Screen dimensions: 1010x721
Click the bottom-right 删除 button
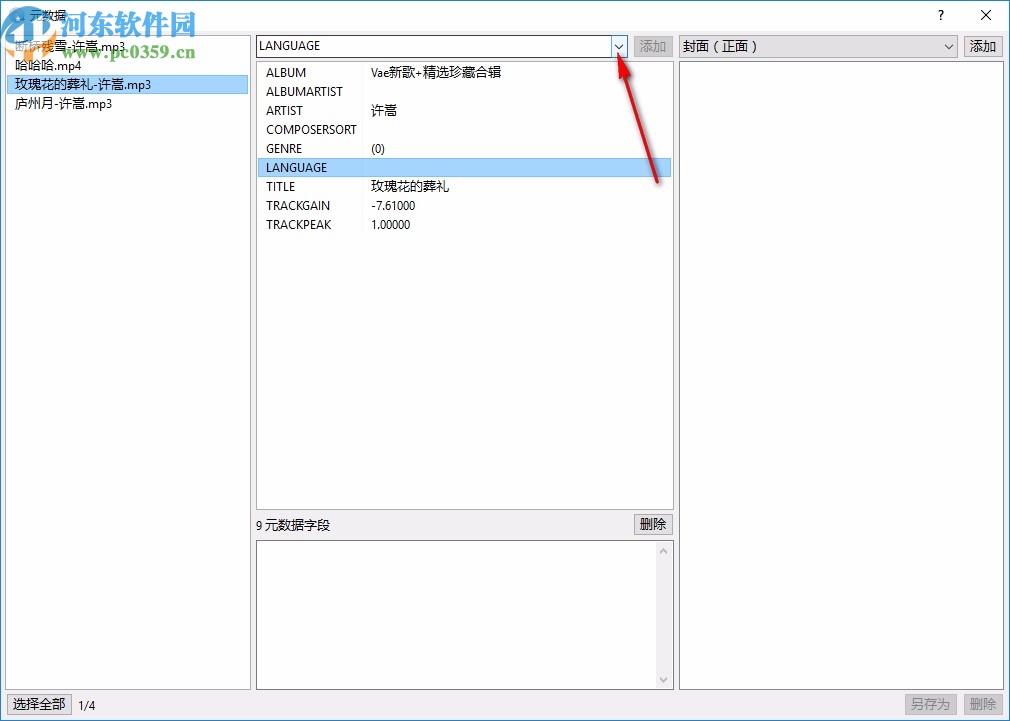point(983,704)
